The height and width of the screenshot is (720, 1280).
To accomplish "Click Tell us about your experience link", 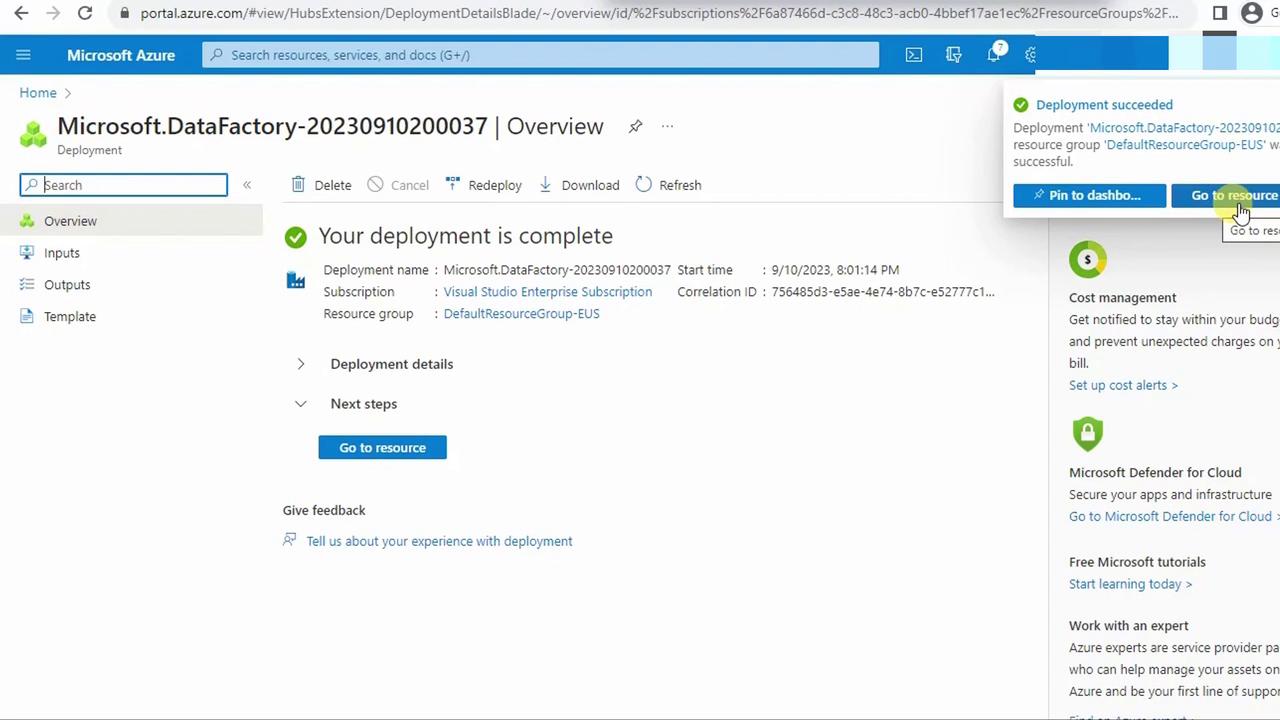I will [x=439, y=541].
